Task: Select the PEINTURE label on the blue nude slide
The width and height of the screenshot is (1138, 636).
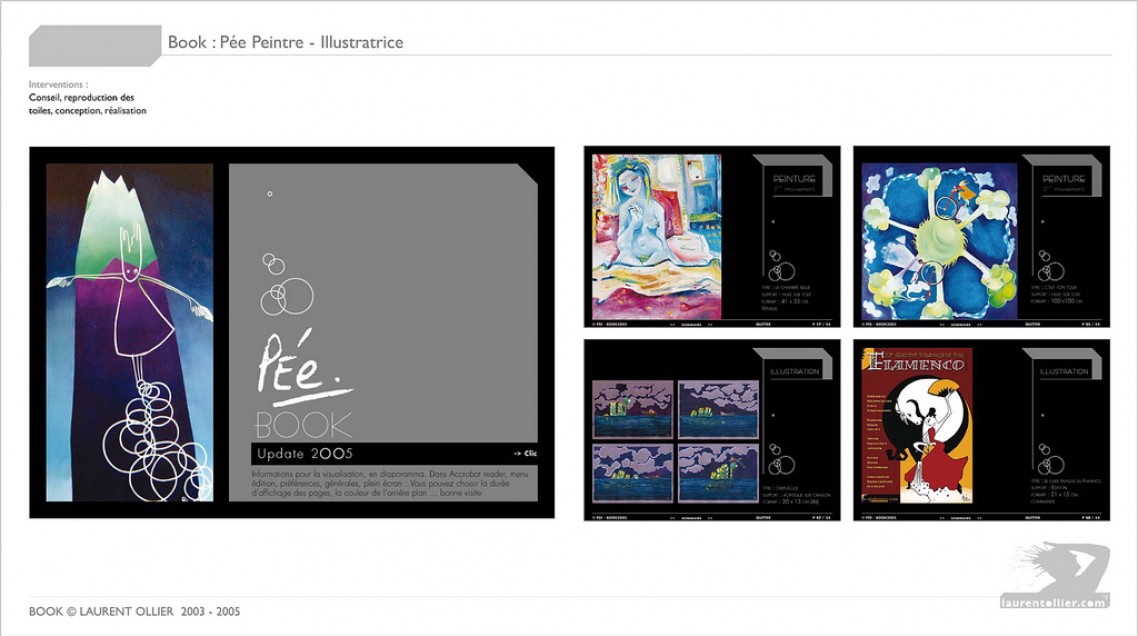Action: coord(794,179)
